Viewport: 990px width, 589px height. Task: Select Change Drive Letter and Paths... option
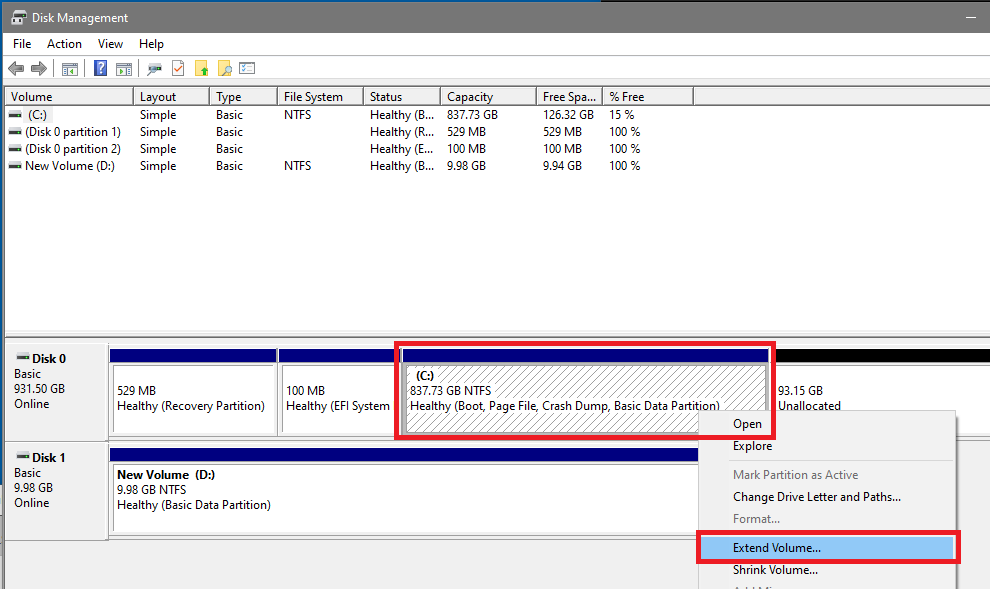point(827,497)
